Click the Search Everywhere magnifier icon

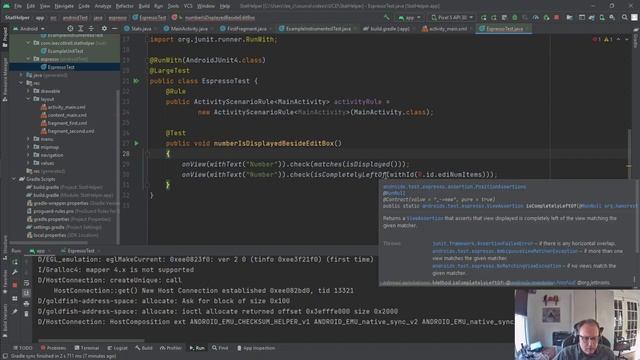[x=624, y=18]
